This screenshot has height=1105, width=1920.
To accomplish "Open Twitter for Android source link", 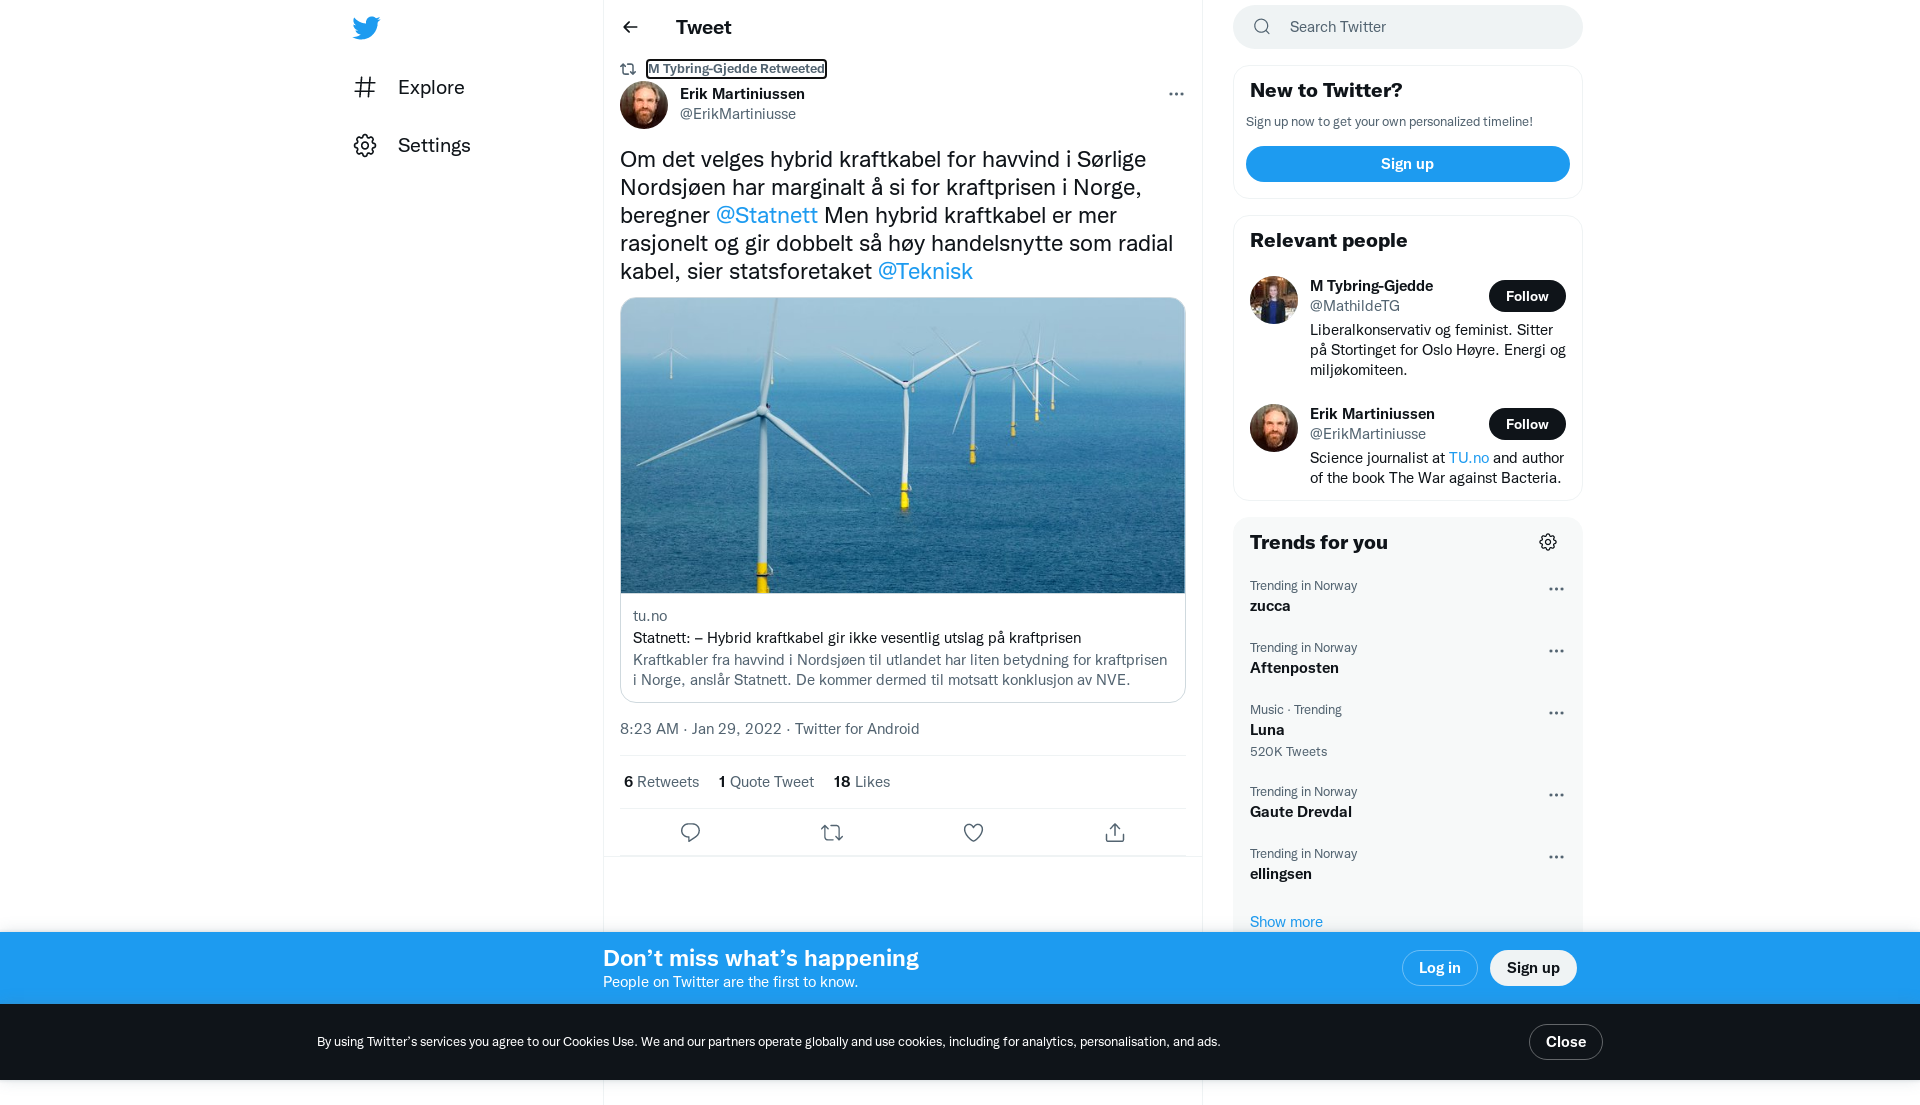I will [x=857, y=729].
